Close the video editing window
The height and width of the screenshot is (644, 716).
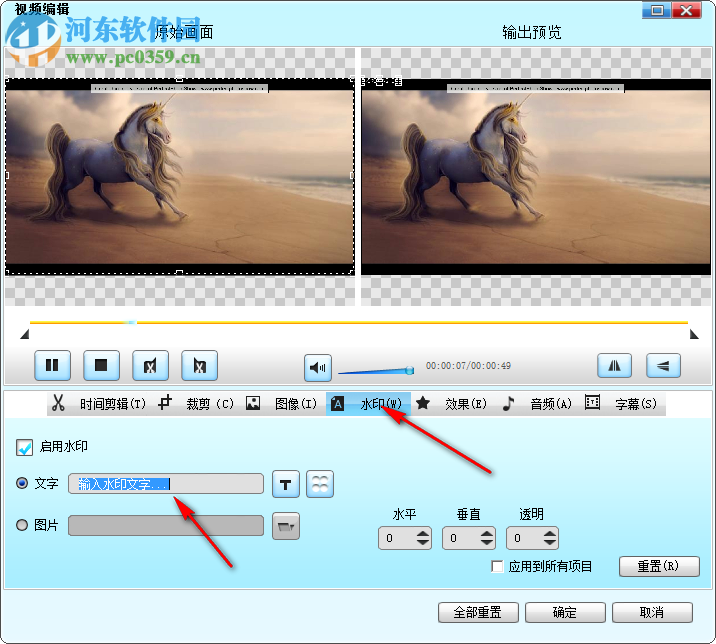(686, 10)
